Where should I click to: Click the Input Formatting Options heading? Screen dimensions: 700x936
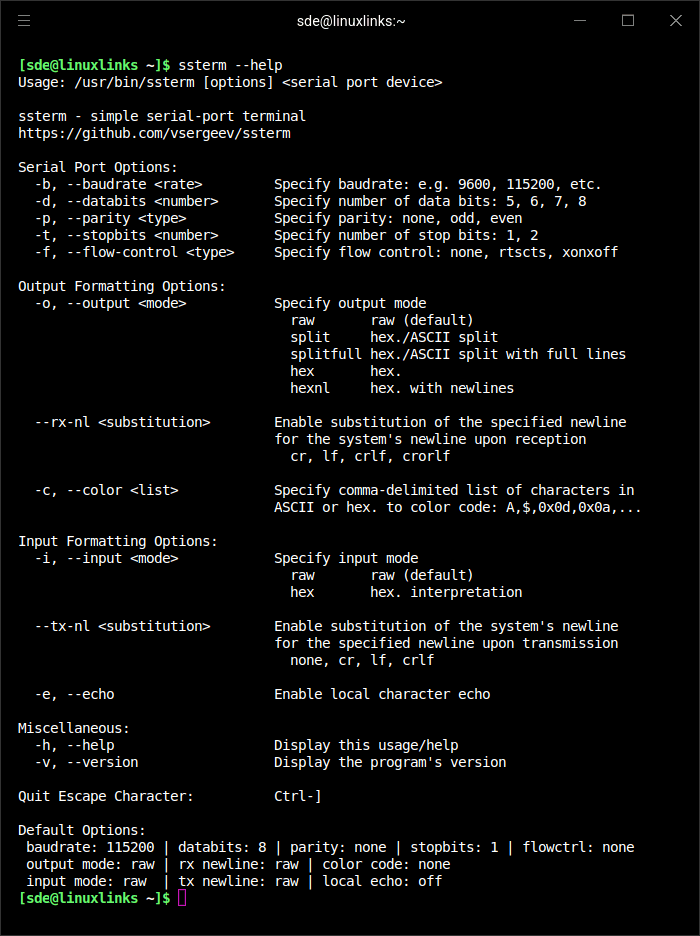118,541
